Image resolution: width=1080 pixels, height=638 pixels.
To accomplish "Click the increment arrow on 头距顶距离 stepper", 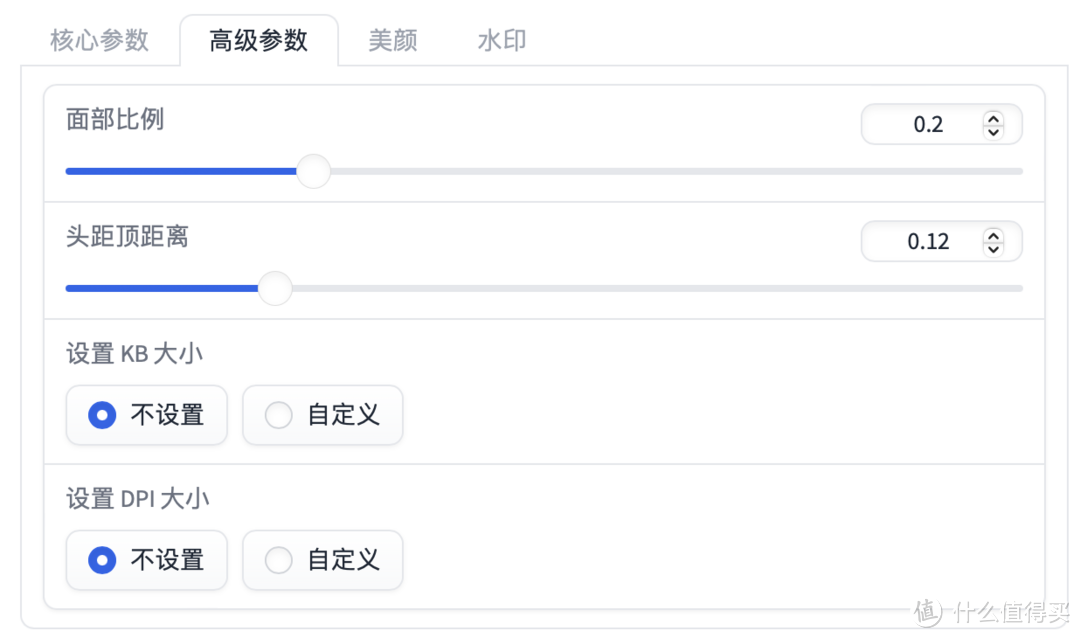I will tap(992, 235).
